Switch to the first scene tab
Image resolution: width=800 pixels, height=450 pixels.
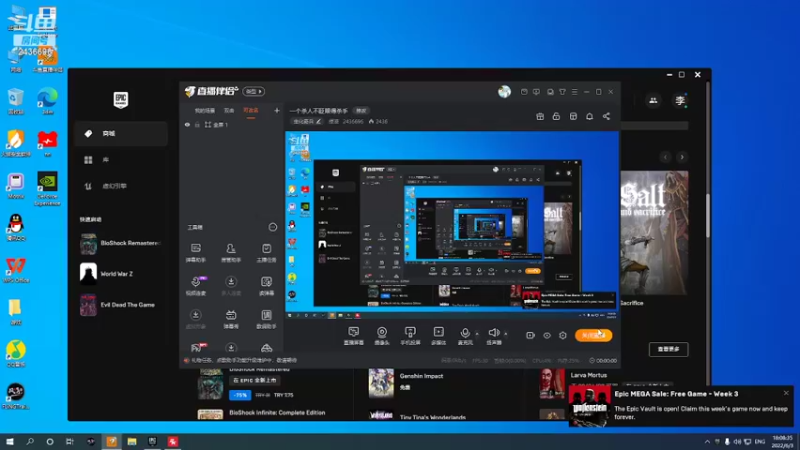pyautogui.click(x=205, y=111)
